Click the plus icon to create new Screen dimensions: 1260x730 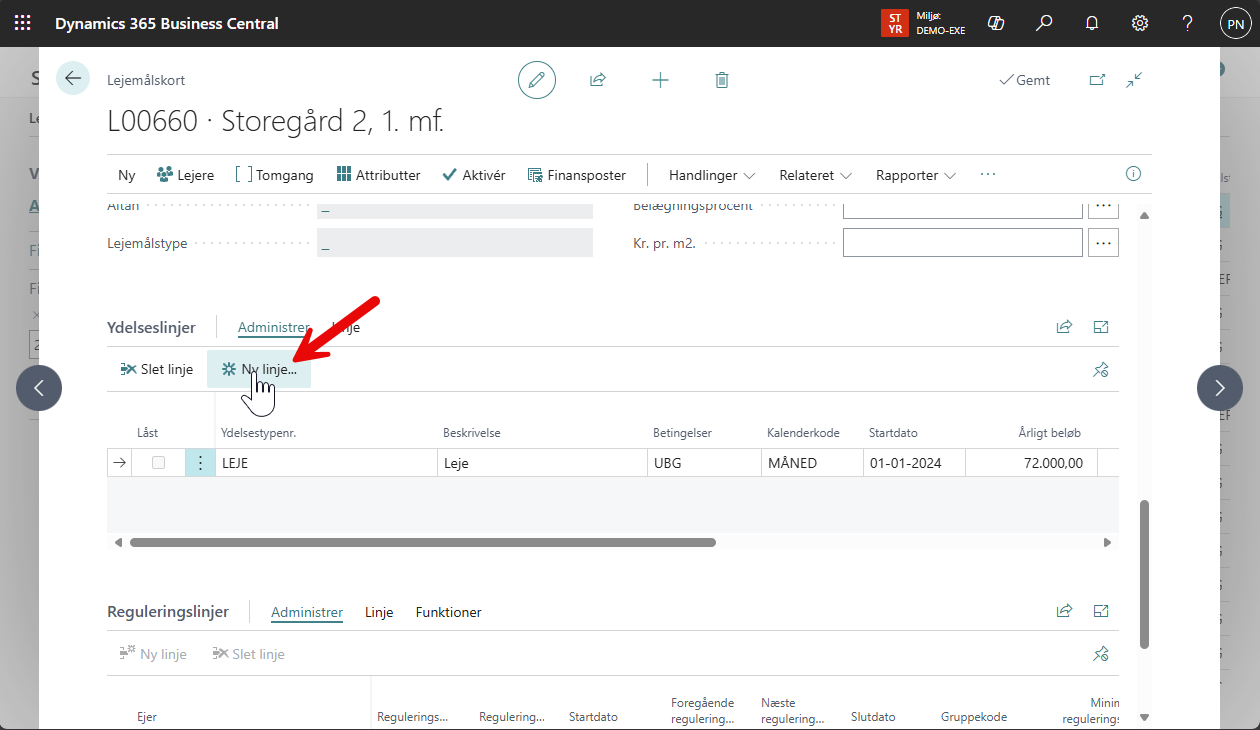click(660, 80)
